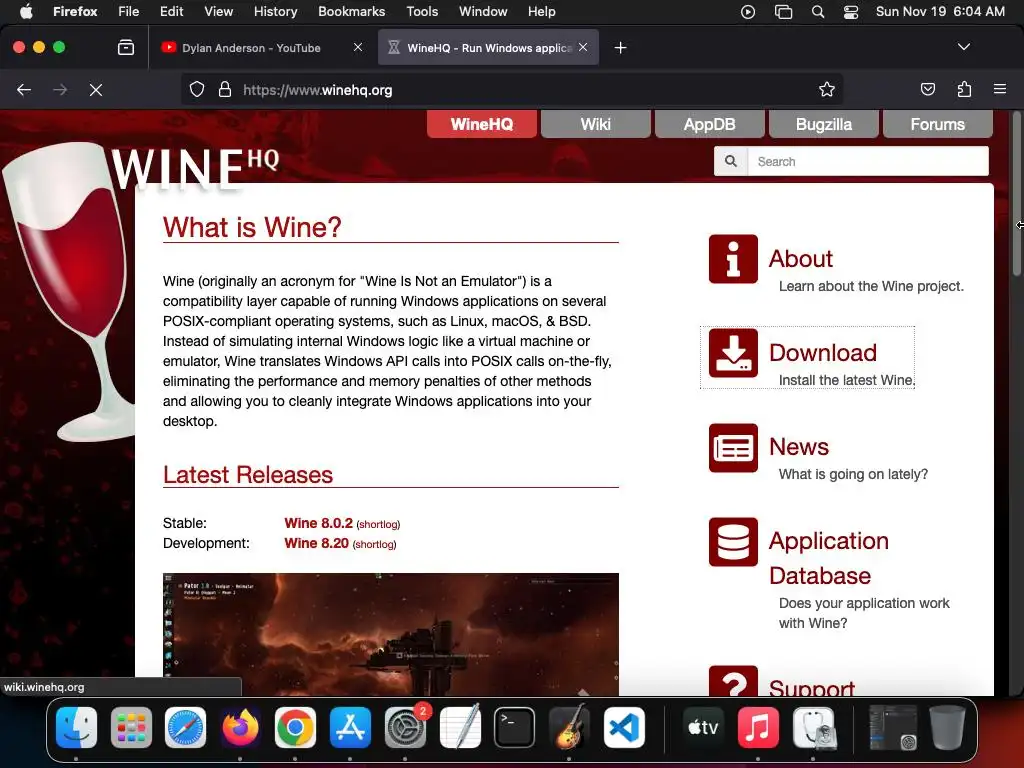Screen dimensions: 1024x768
Task: Open GarageBand in the Dock
Action: [569, 728]
